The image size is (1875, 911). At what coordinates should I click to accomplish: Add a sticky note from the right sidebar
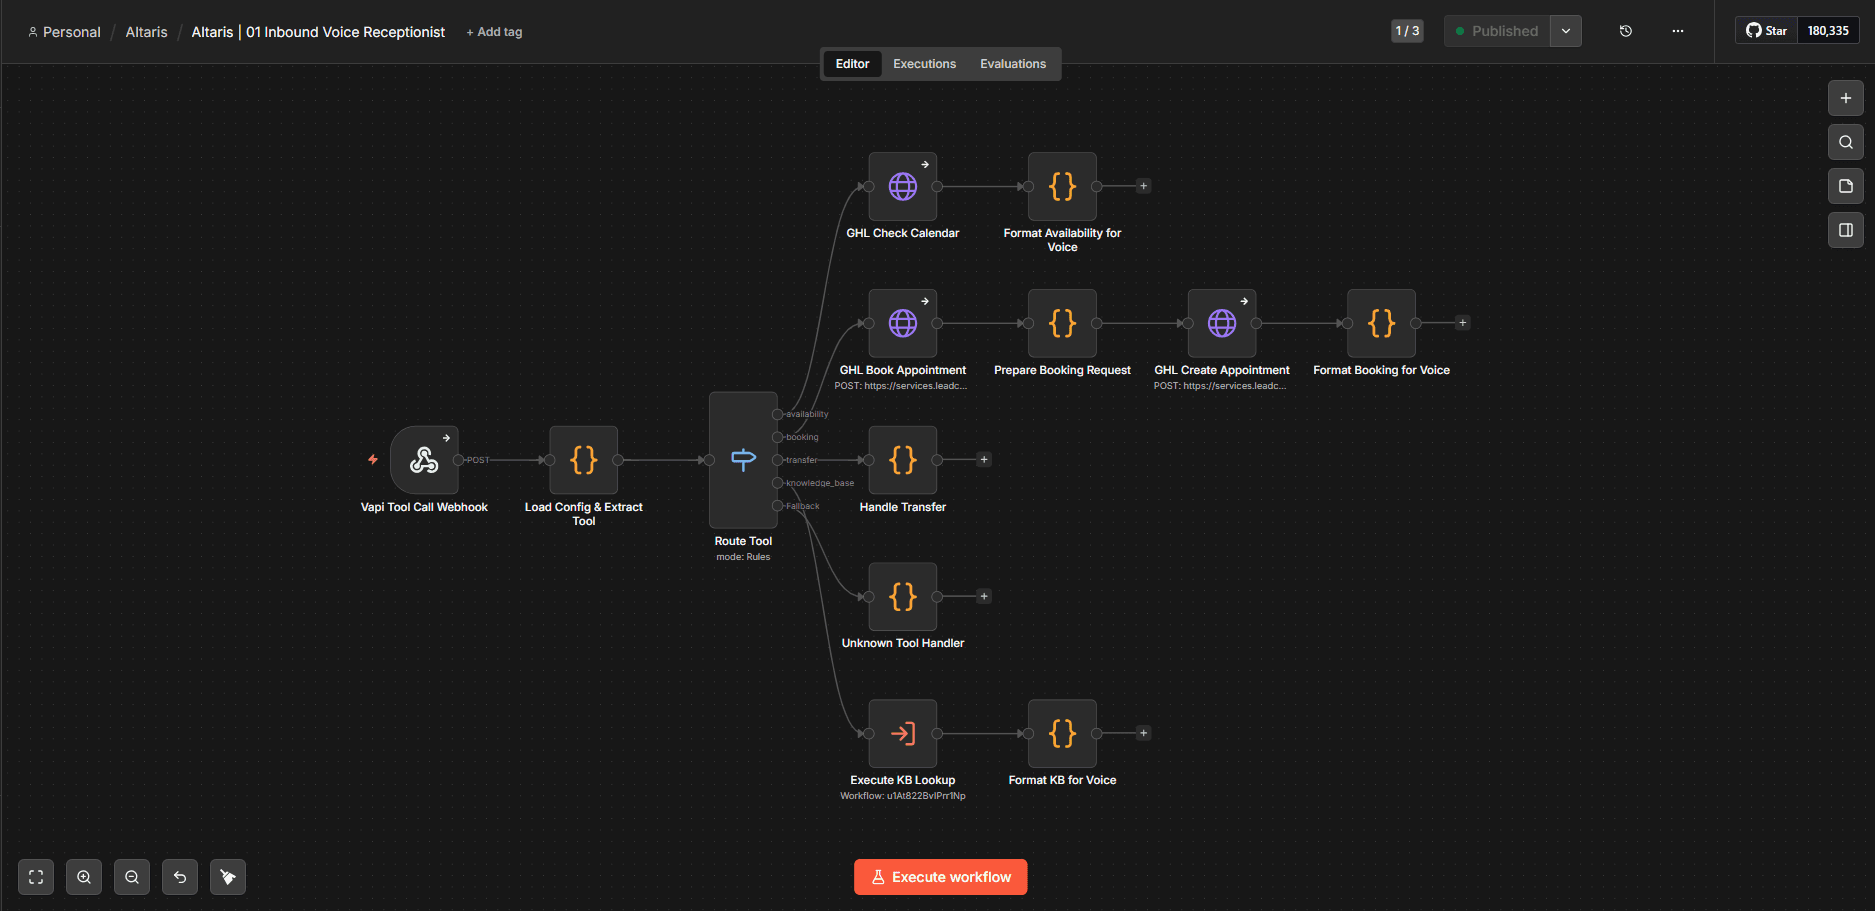(x=1845, y=186)
